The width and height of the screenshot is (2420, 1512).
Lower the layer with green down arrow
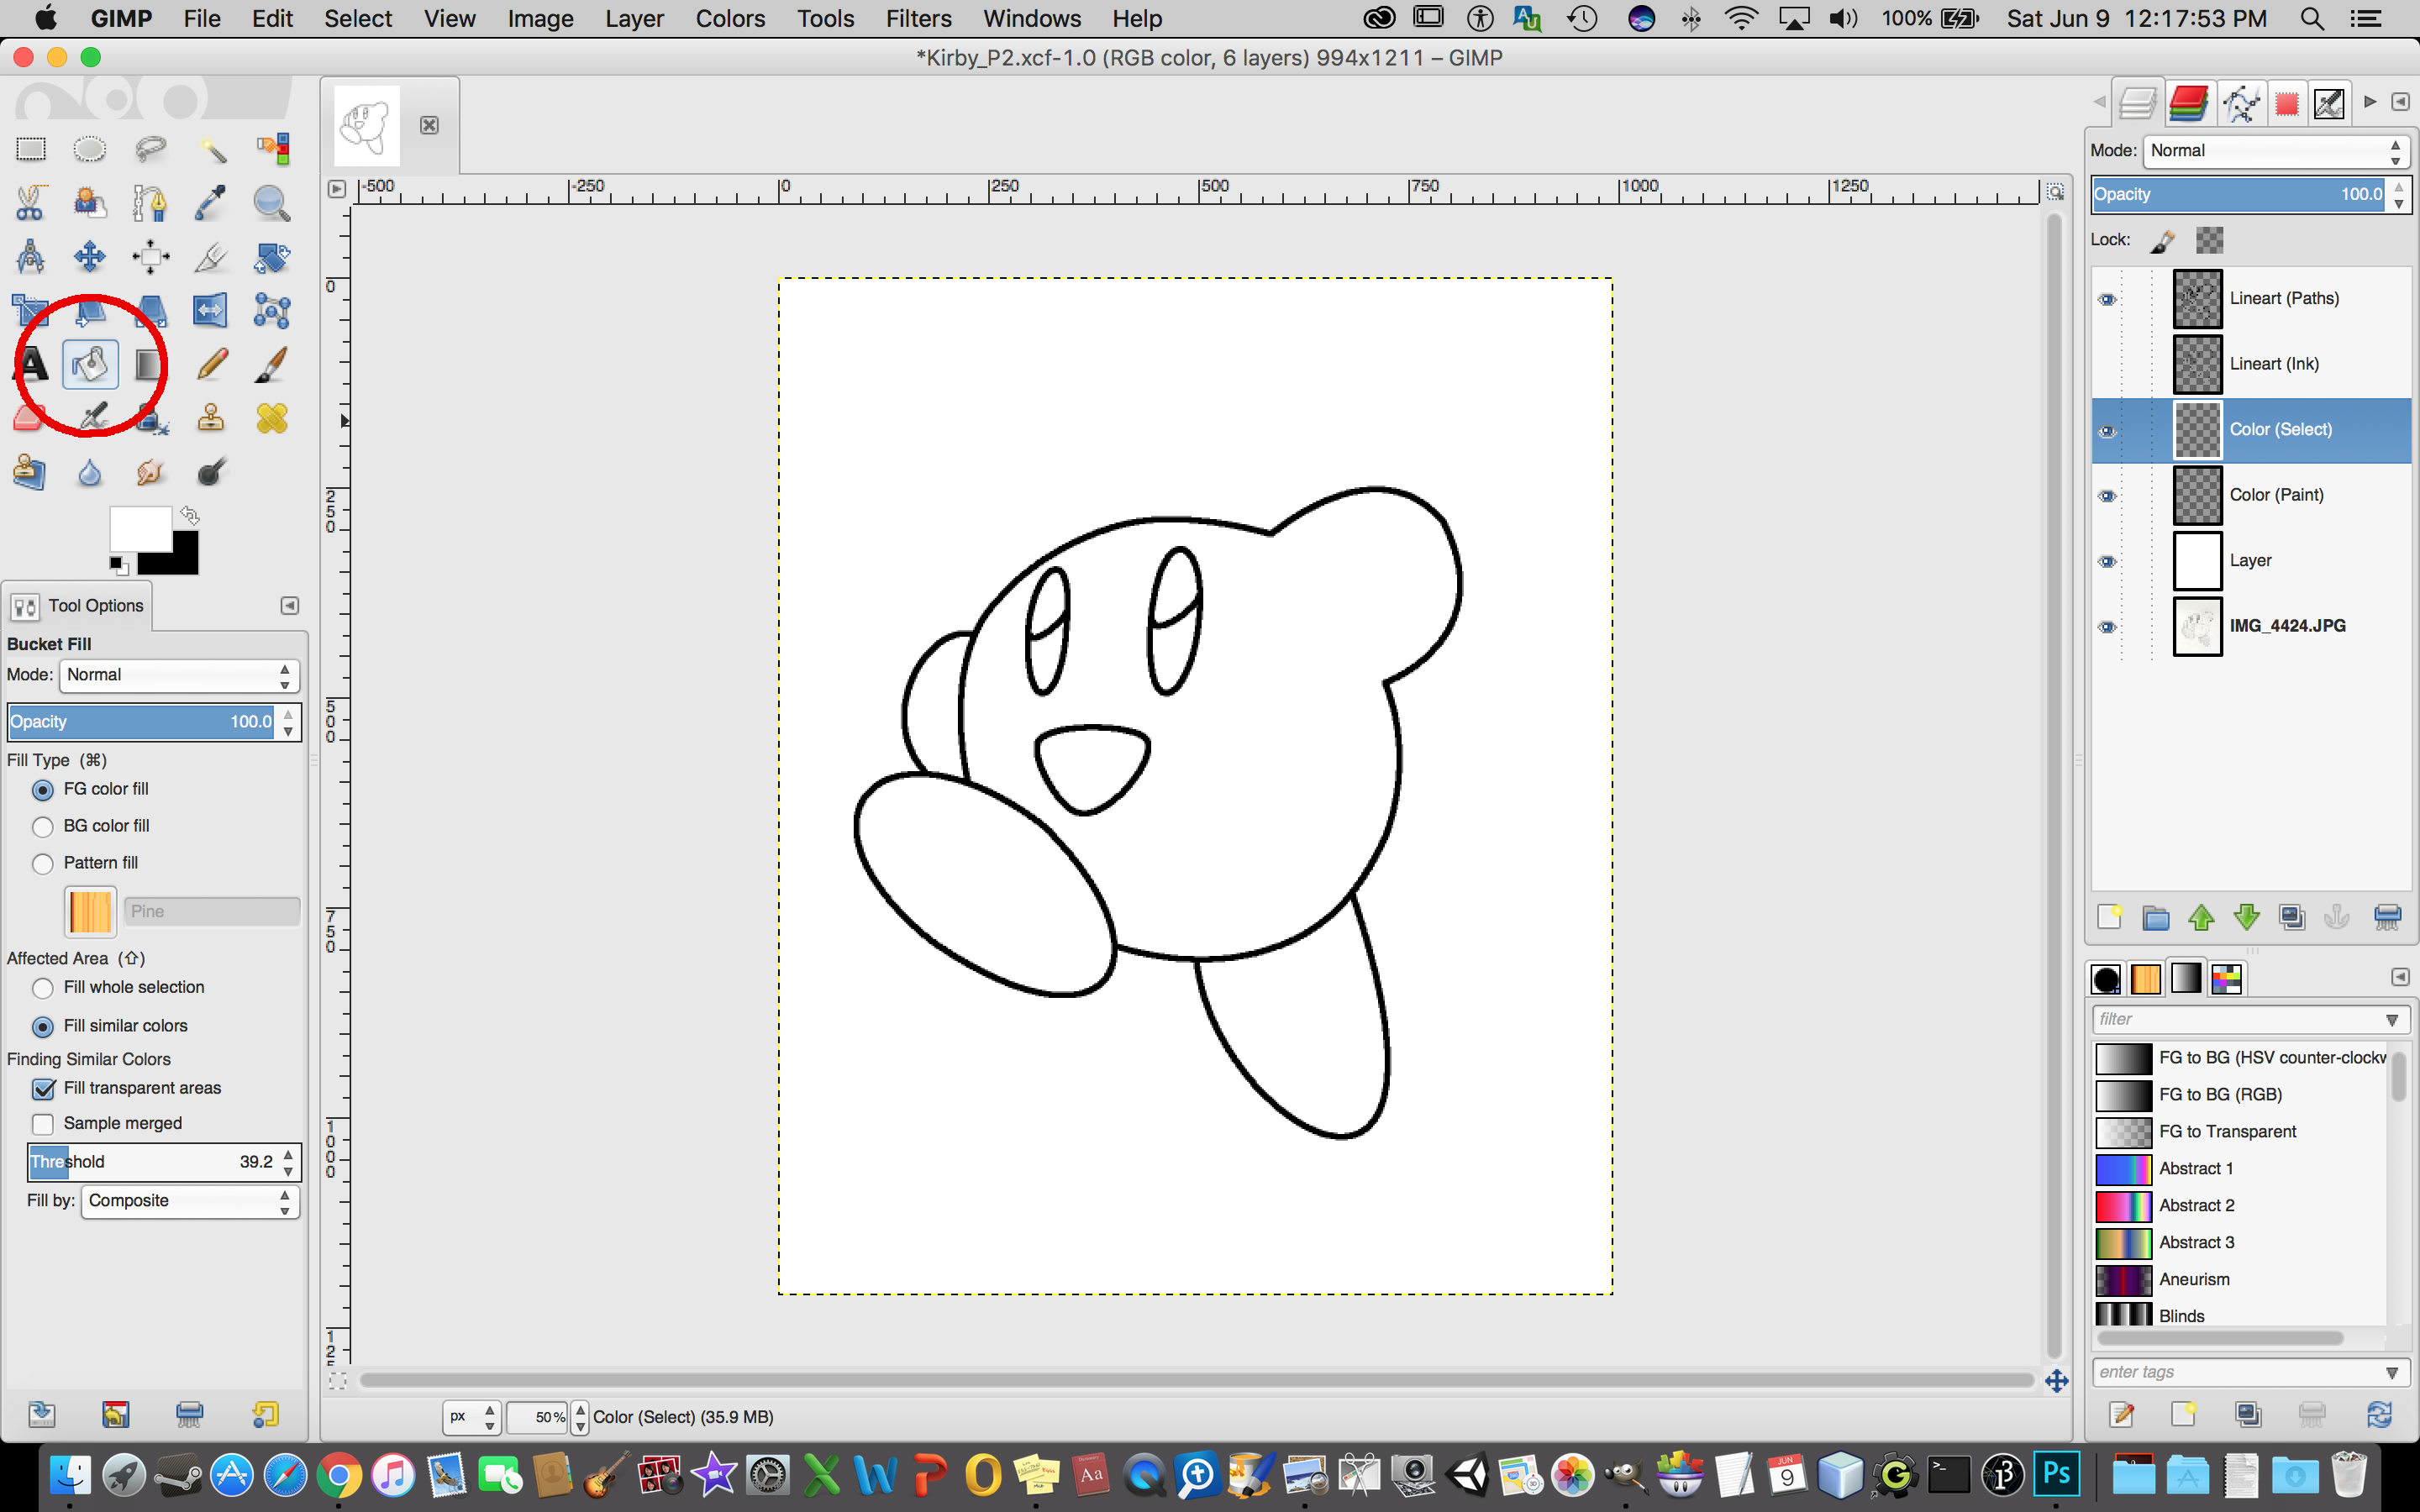(x=2246, y=917)
